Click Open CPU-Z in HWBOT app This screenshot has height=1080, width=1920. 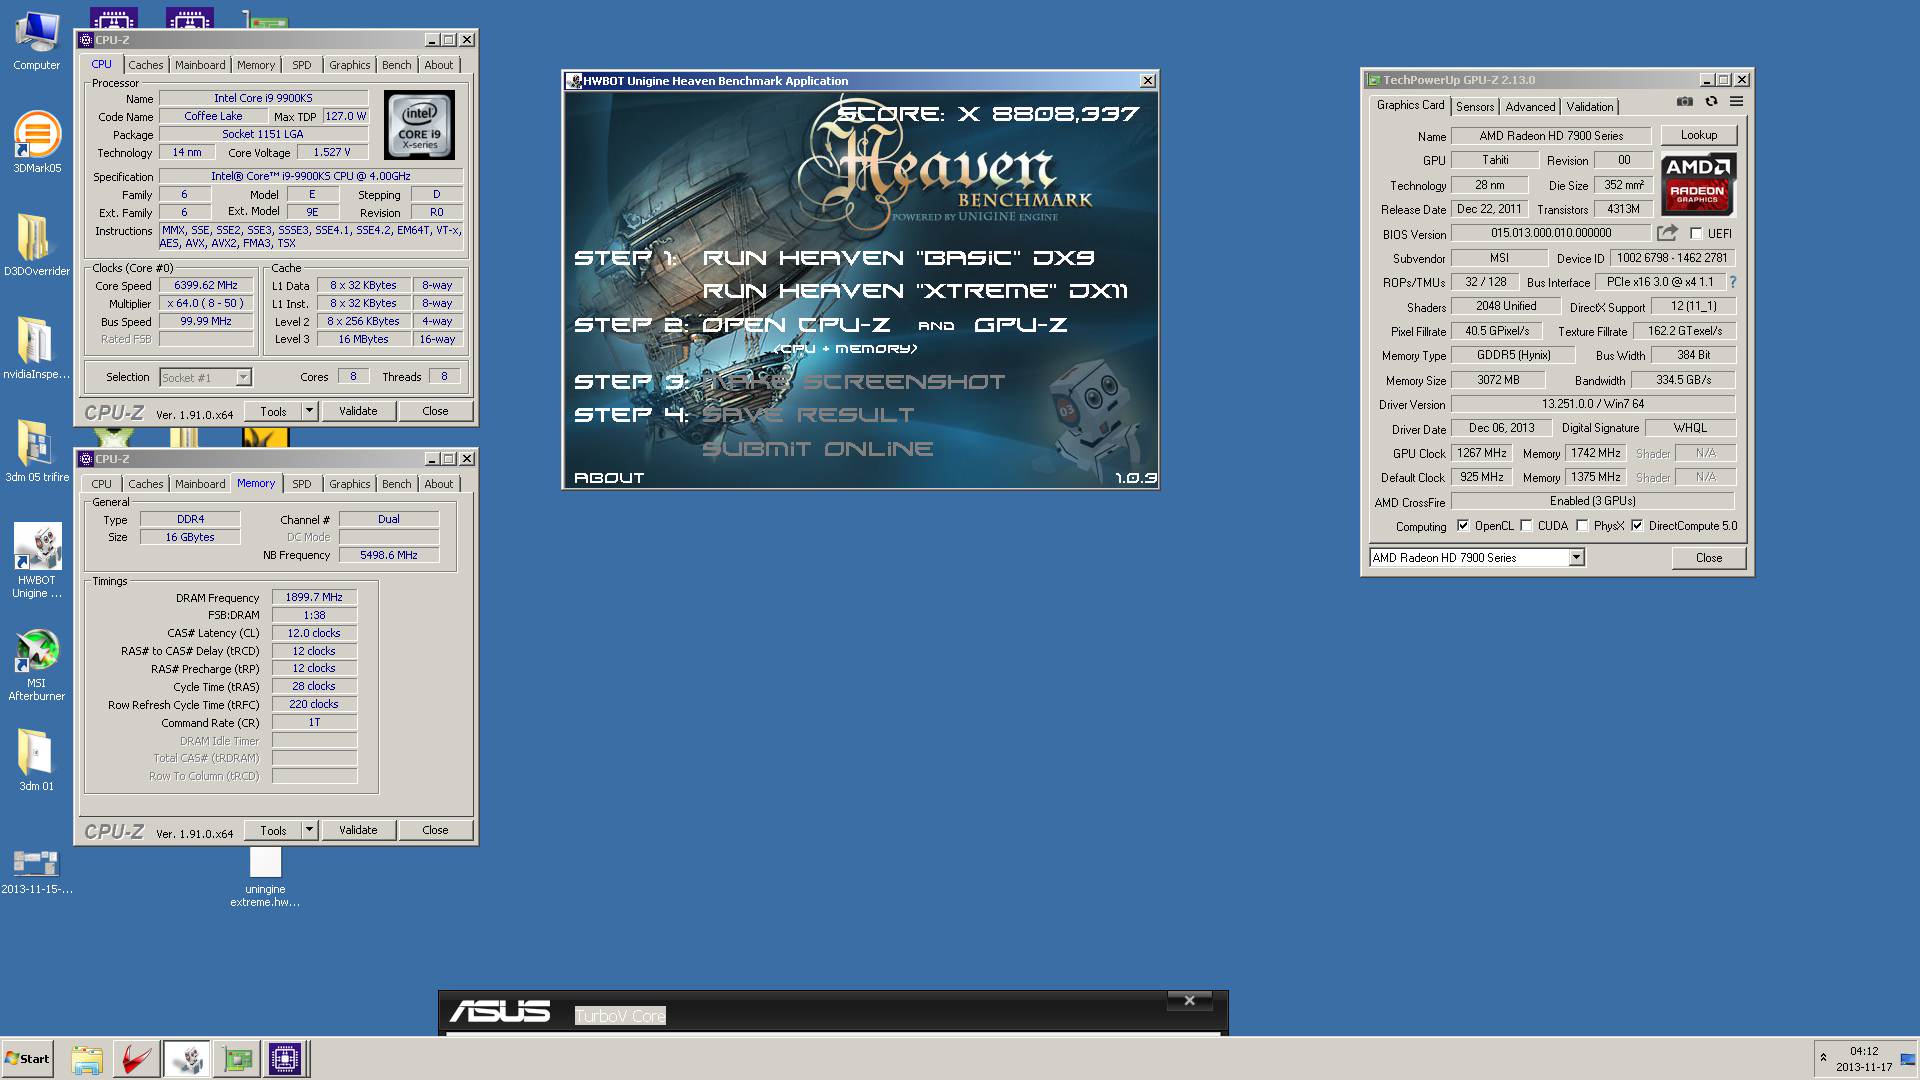[796, 325]
